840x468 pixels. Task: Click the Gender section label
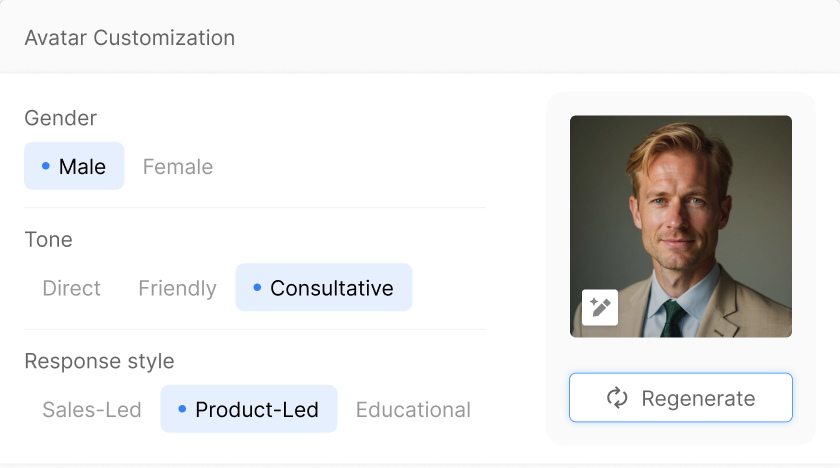(x=61, y=118)
